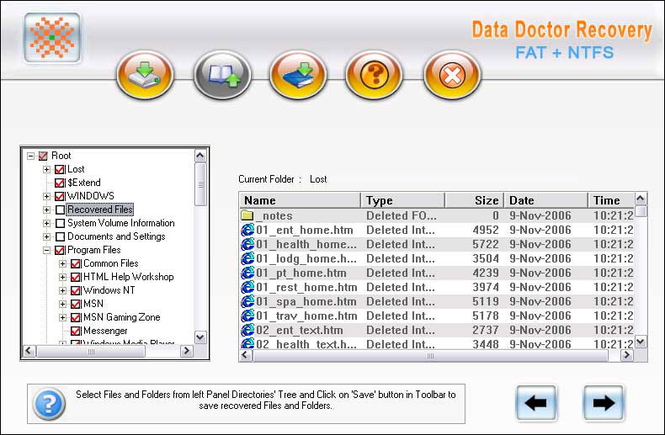Collapse the Program Files tree node
Screen dimensions: 665x435
pyautogui.click(x=47, y=251)
